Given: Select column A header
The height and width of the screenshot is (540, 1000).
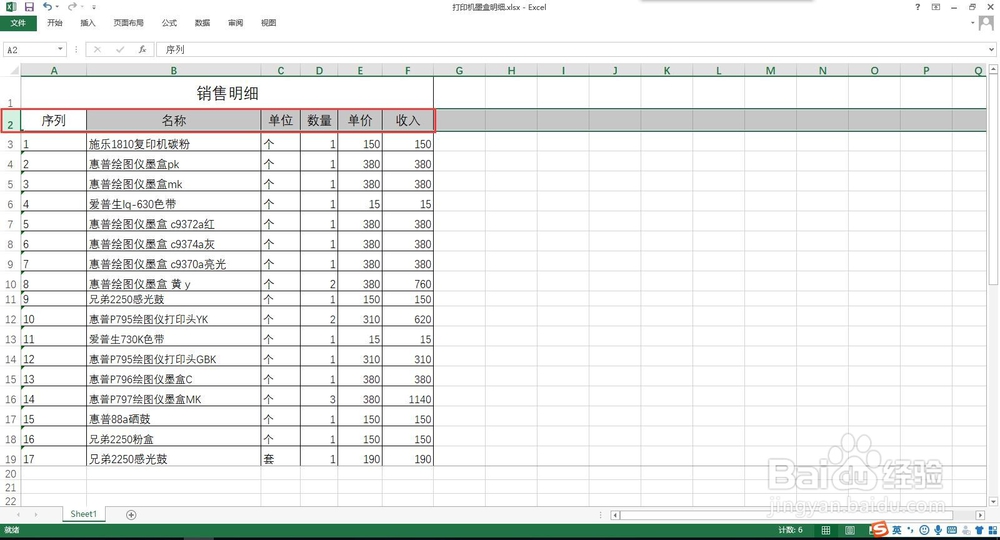Looking at the screenshot, I should click(x=54, y=70).
